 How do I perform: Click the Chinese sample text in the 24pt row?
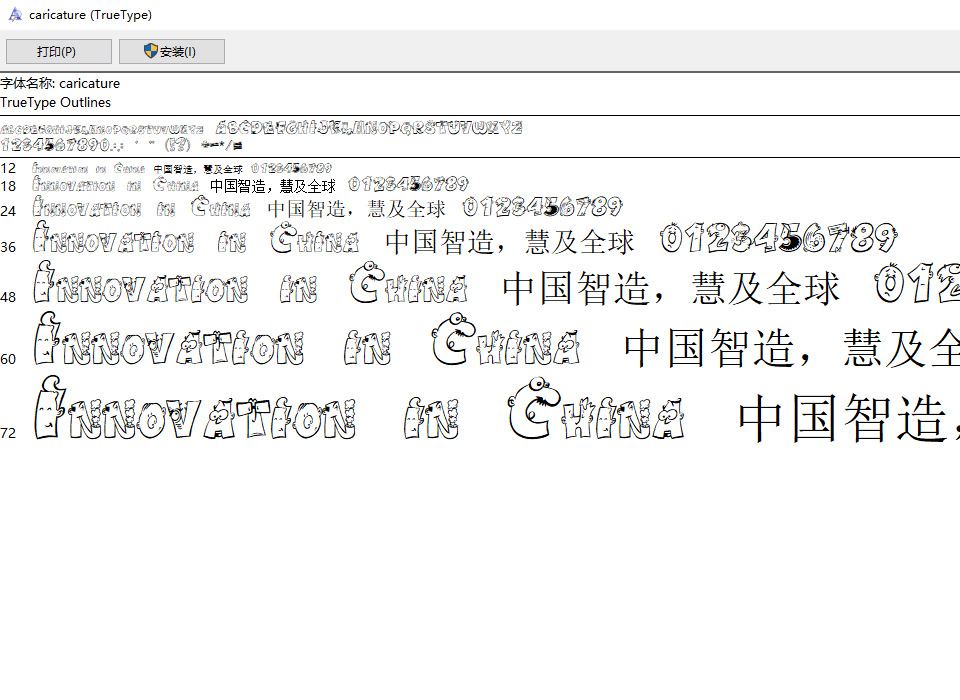tap(356, 209)
